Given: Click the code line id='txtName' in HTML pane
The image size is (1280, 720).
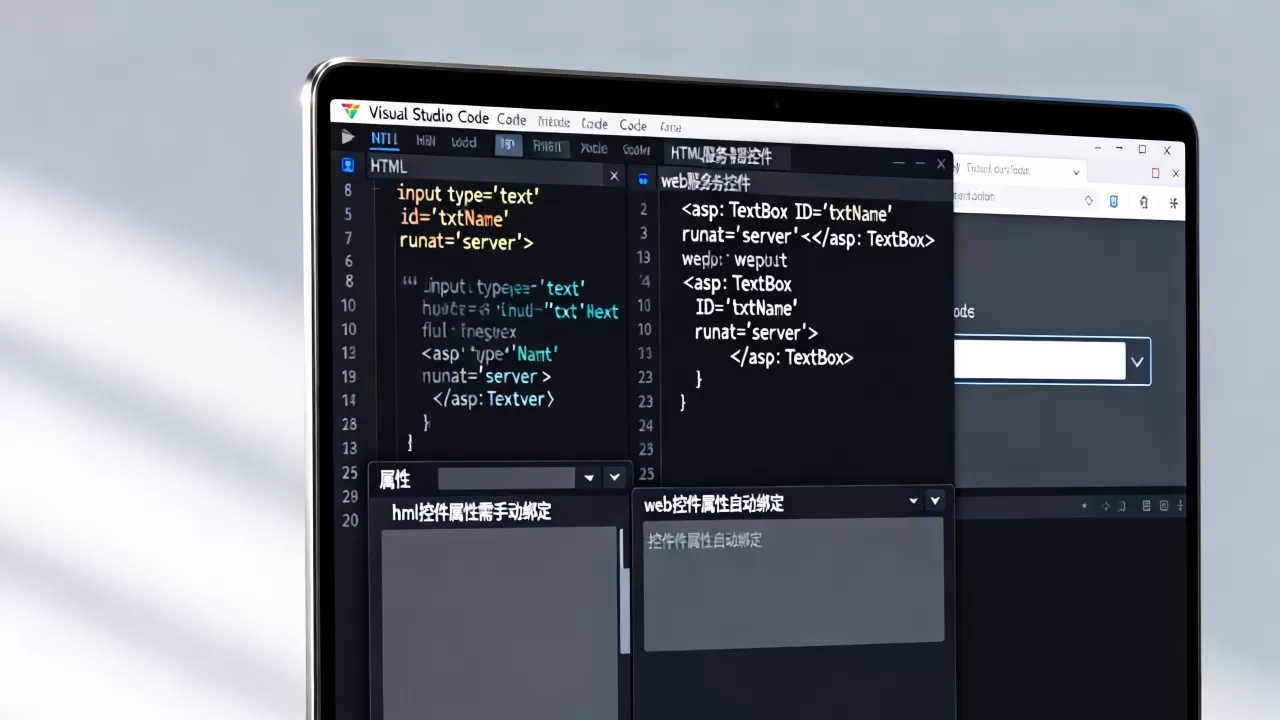Looking at the screenshot, I should click(x=454, y=218).
